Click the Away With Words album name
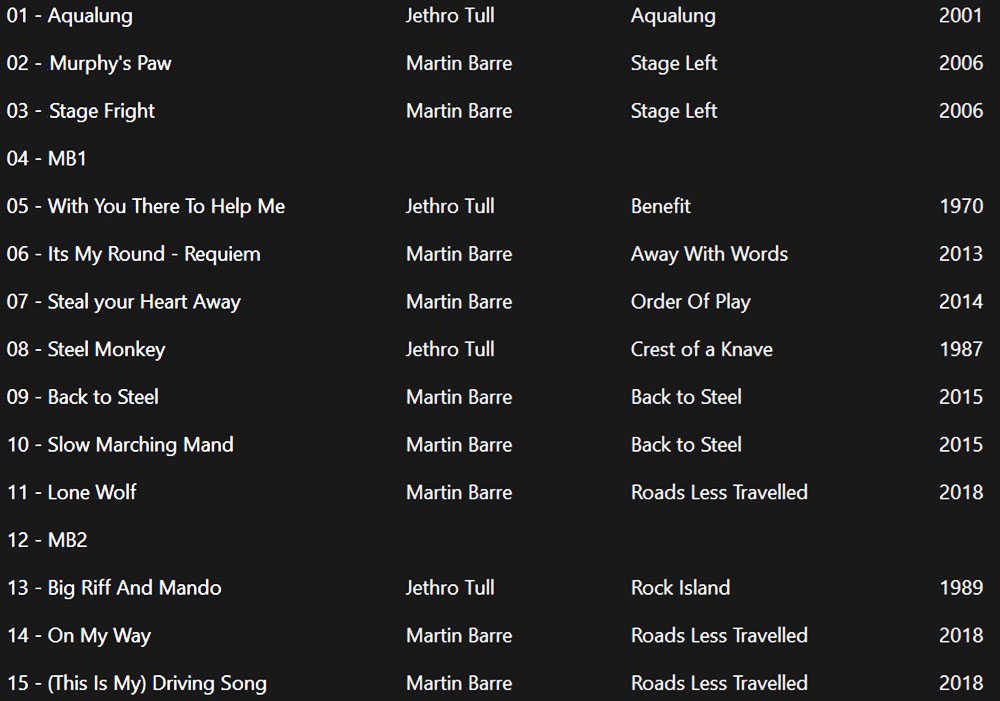Screen dimensions: 1000x701 (709, 255)
